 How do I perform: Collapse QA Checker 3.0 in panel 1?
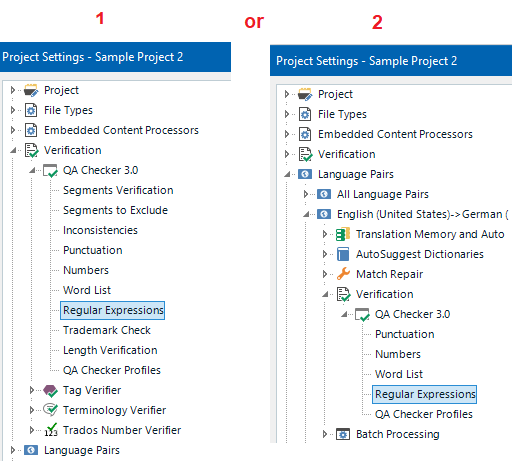32,171
